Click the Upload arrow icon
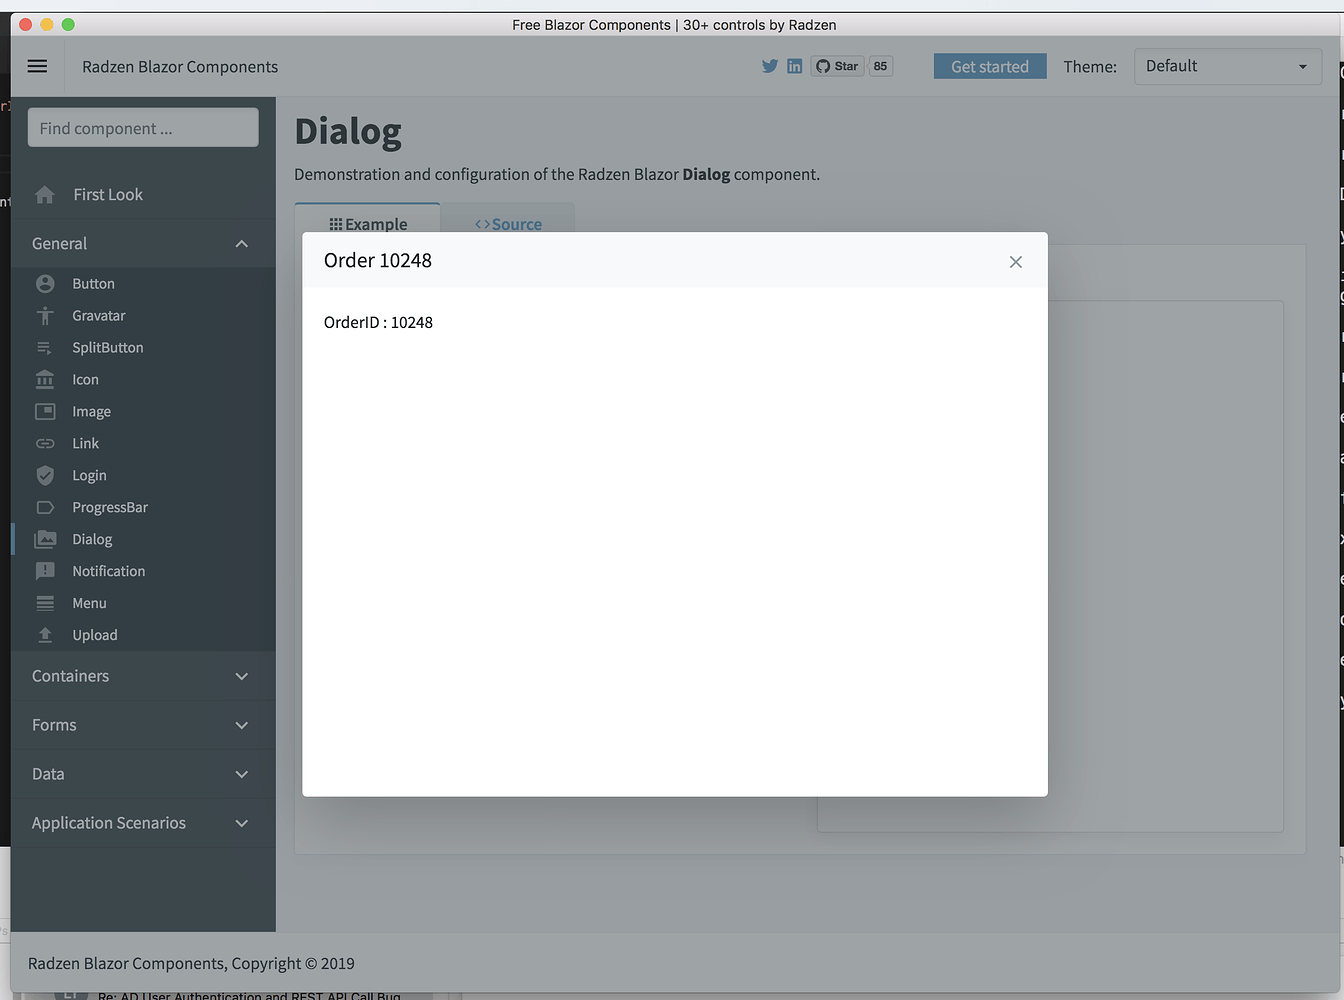 [45, 636]
